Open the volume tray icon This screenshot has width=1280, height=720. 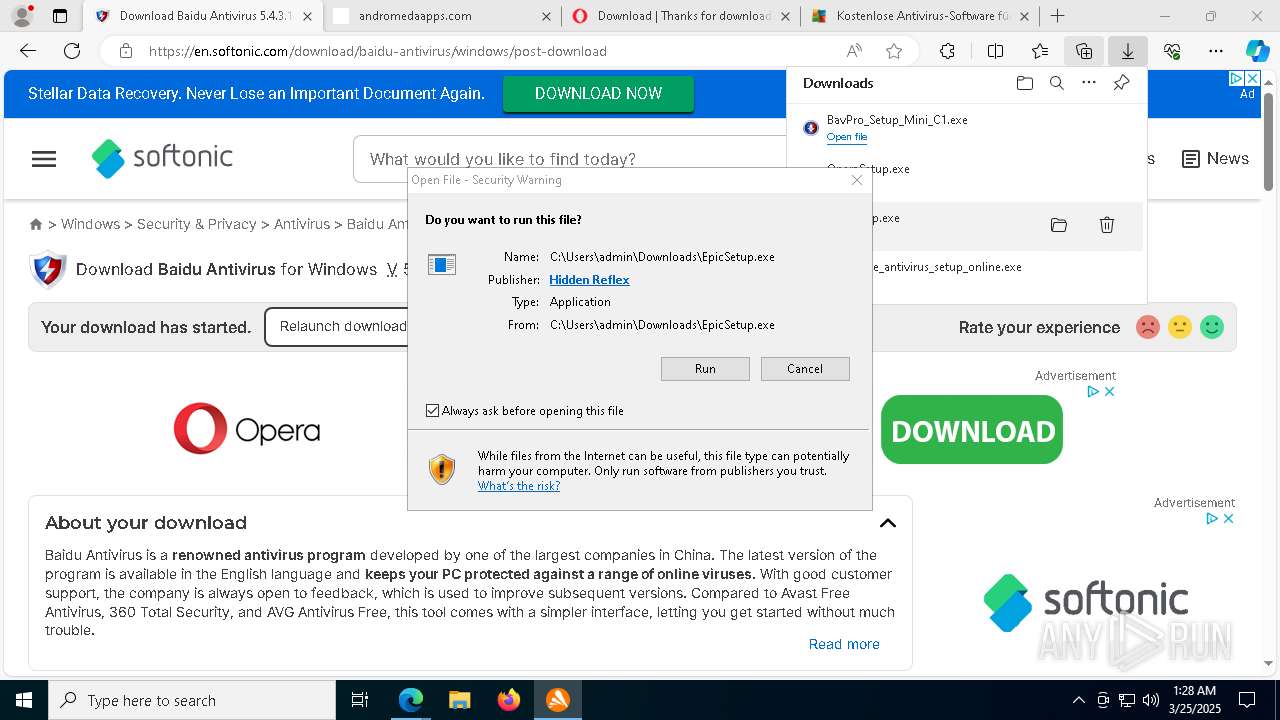[1151, 700]
